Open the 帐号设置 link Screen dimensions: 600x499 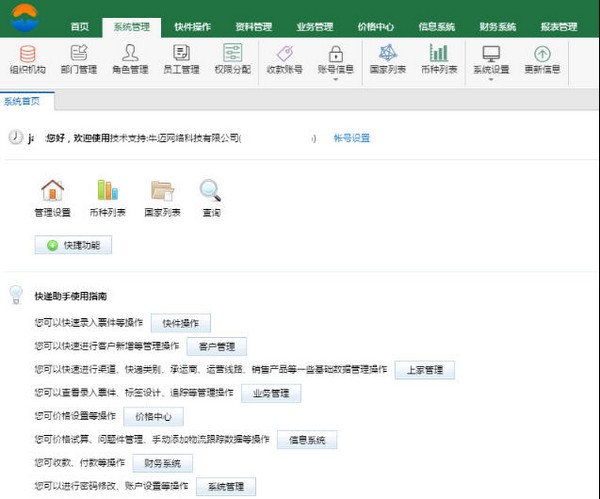pyautogui.click(x=352, y=138)
